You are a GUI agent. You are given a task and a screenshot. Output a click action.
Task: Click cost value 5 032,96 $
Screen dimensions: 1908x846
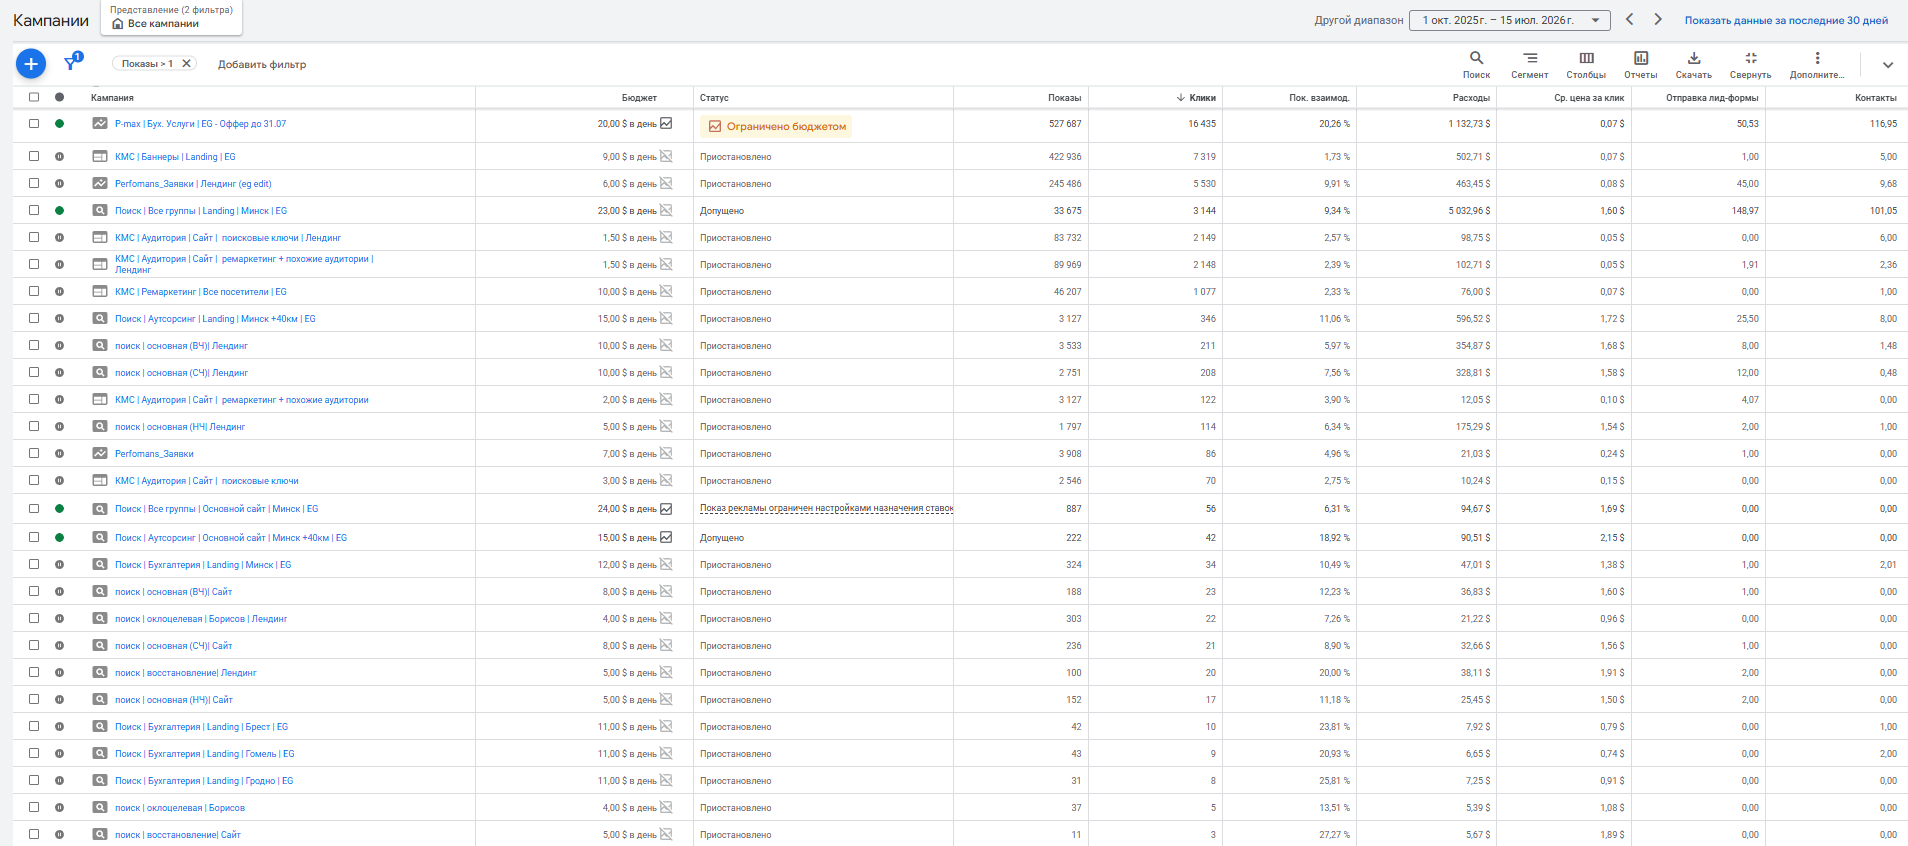click(x=1469, y=211)
